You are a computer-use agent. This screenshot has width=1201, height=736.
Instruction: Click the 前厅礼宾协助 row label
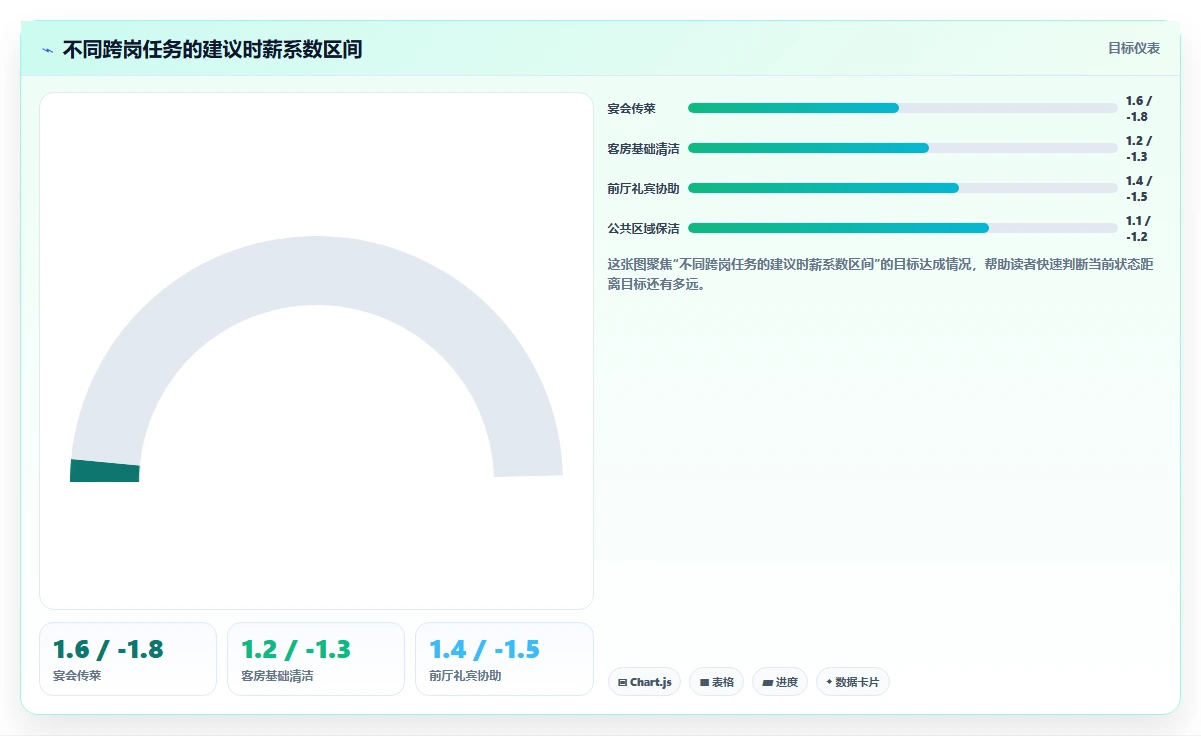tap(643, 188)
